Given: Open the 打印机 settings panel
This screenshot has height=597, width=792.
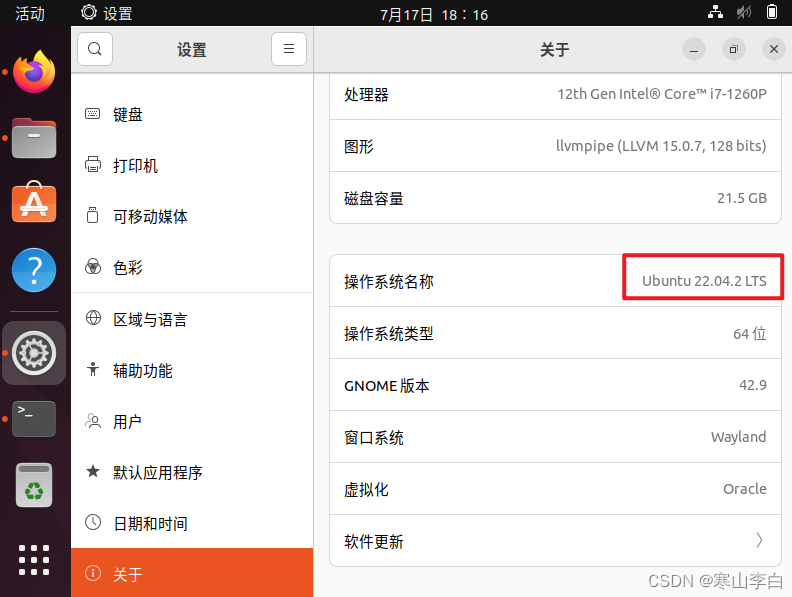Looking at the screenshot, I should click(x=192, y=166).
